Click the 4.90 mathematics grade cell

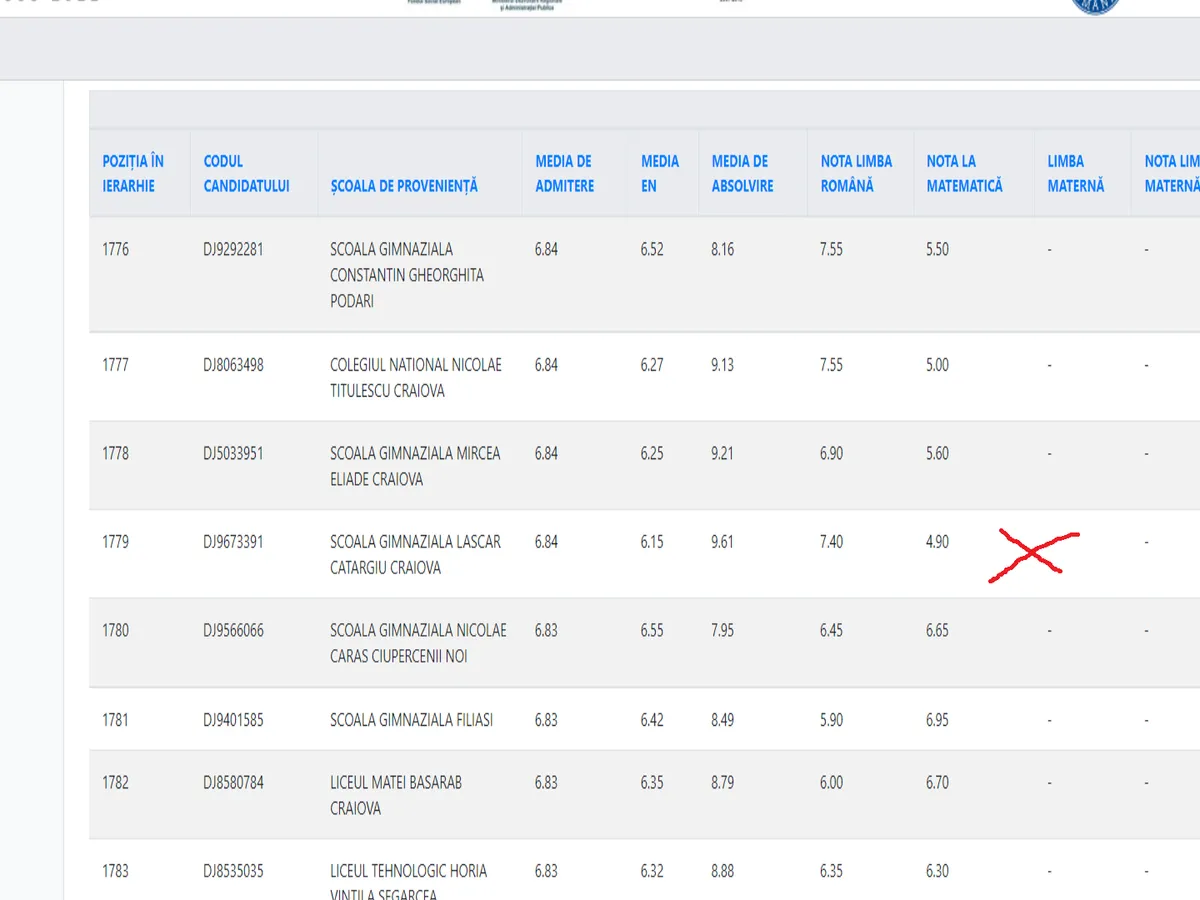tap(937, 542)
